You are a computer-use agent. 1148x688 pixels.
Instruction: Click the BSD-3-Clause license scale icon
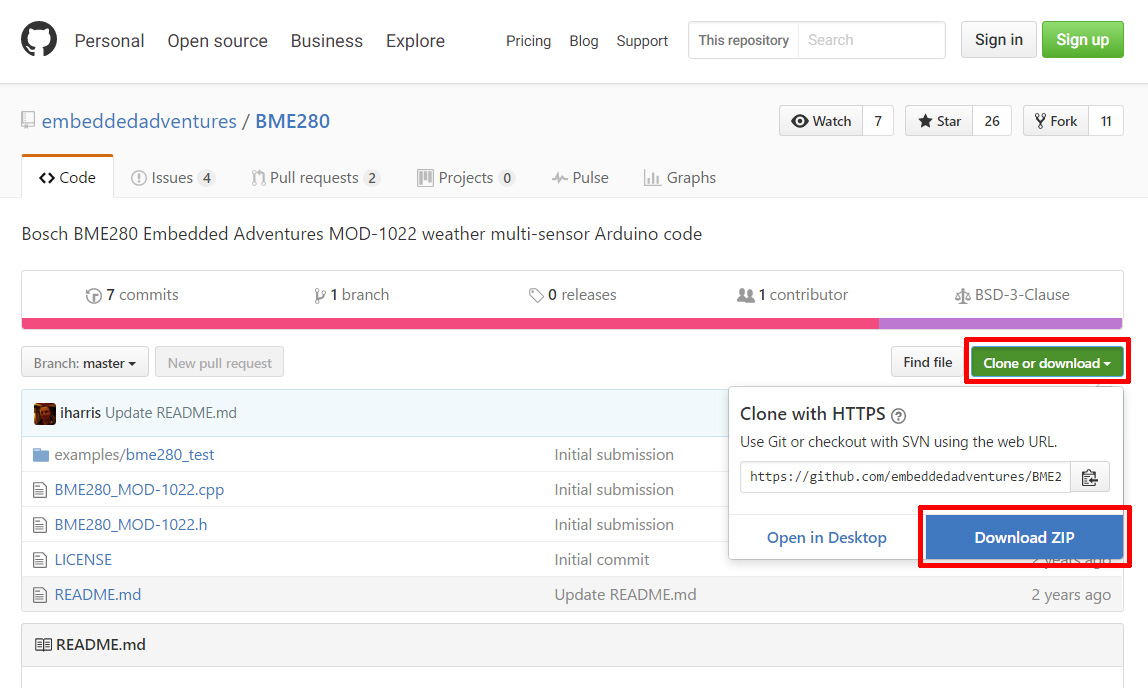(962, 296)
